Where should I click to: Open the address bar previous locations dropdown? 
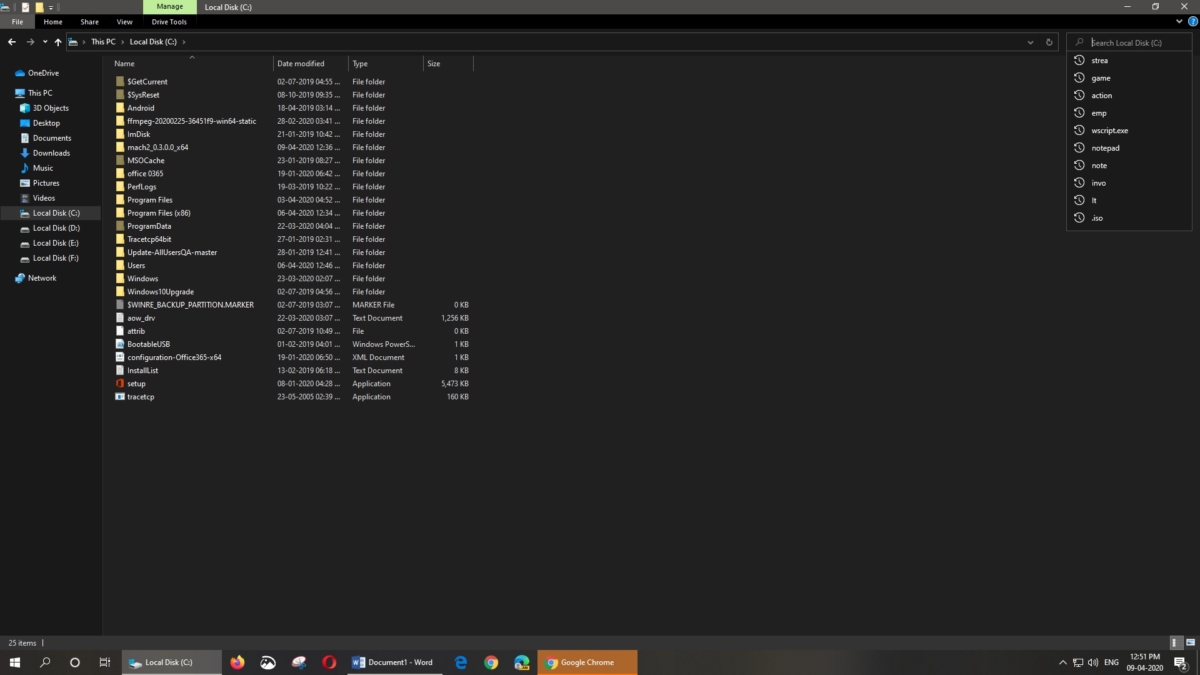point(1030,42)
